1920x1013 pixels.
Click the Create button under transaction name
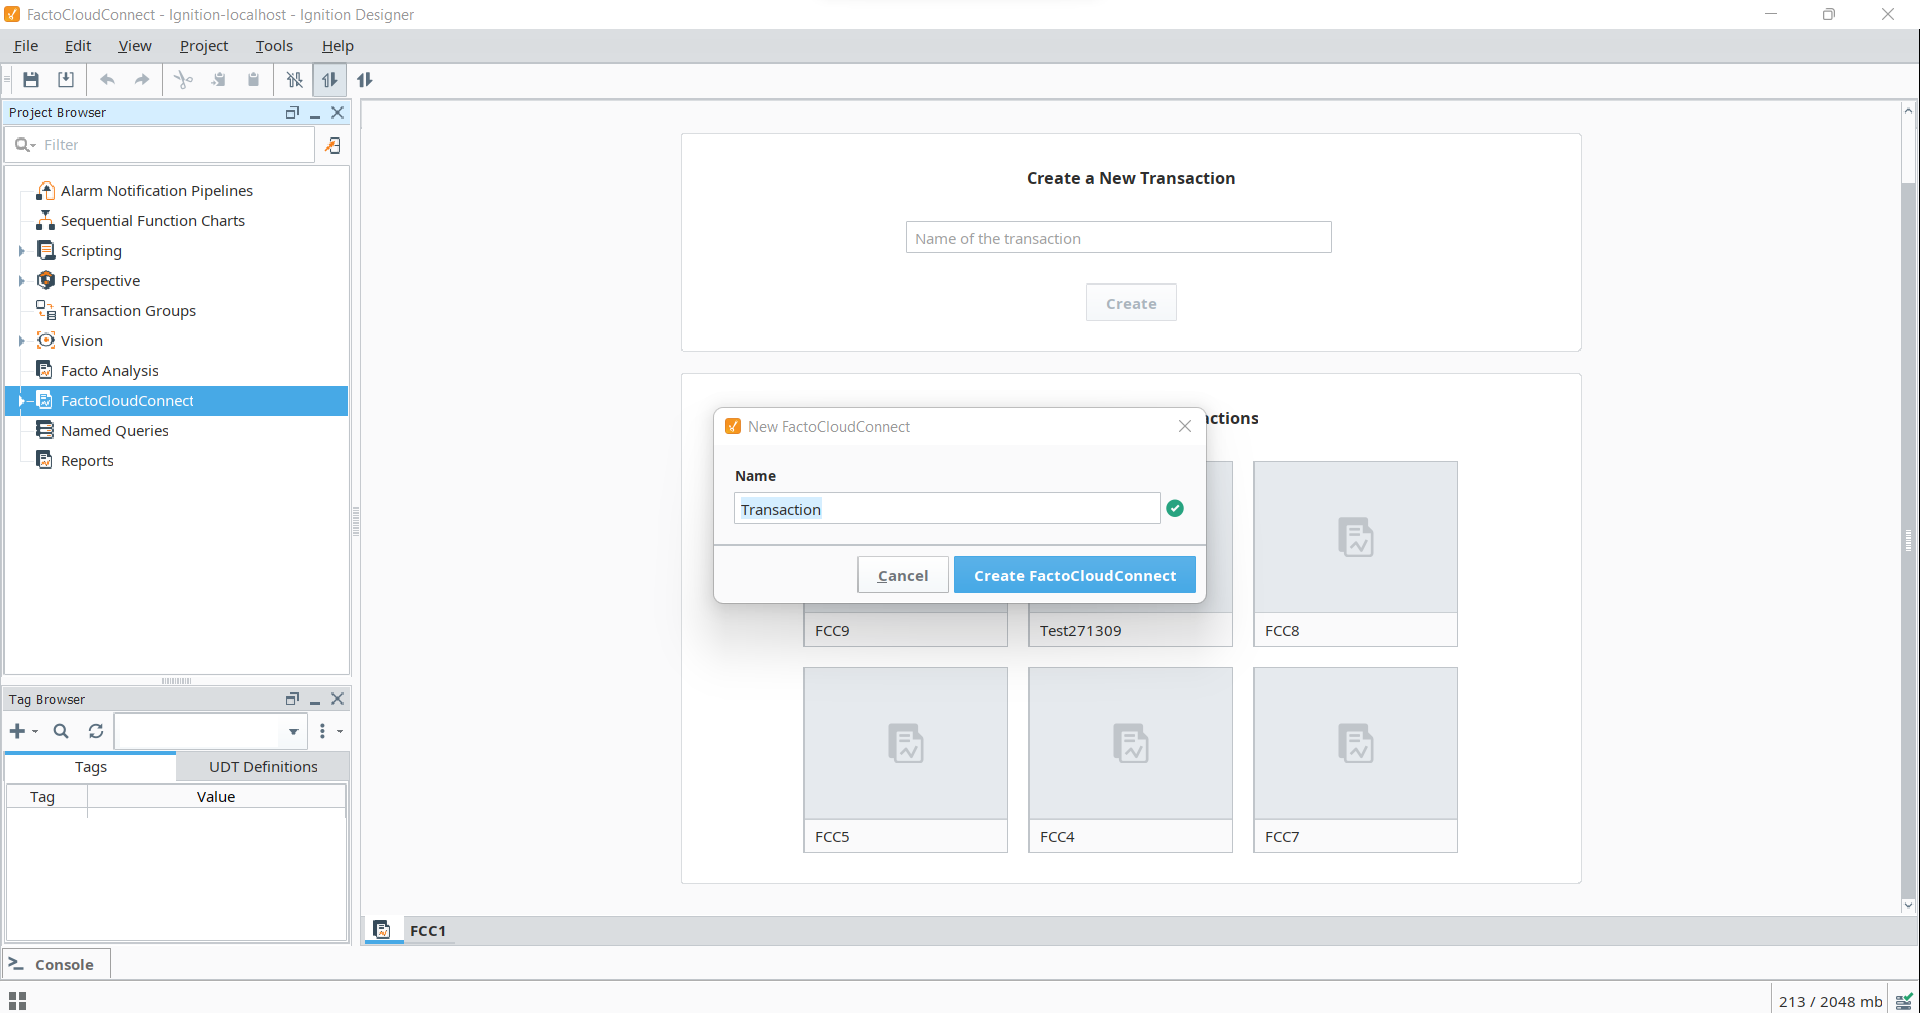click(x=1131, y=303)
